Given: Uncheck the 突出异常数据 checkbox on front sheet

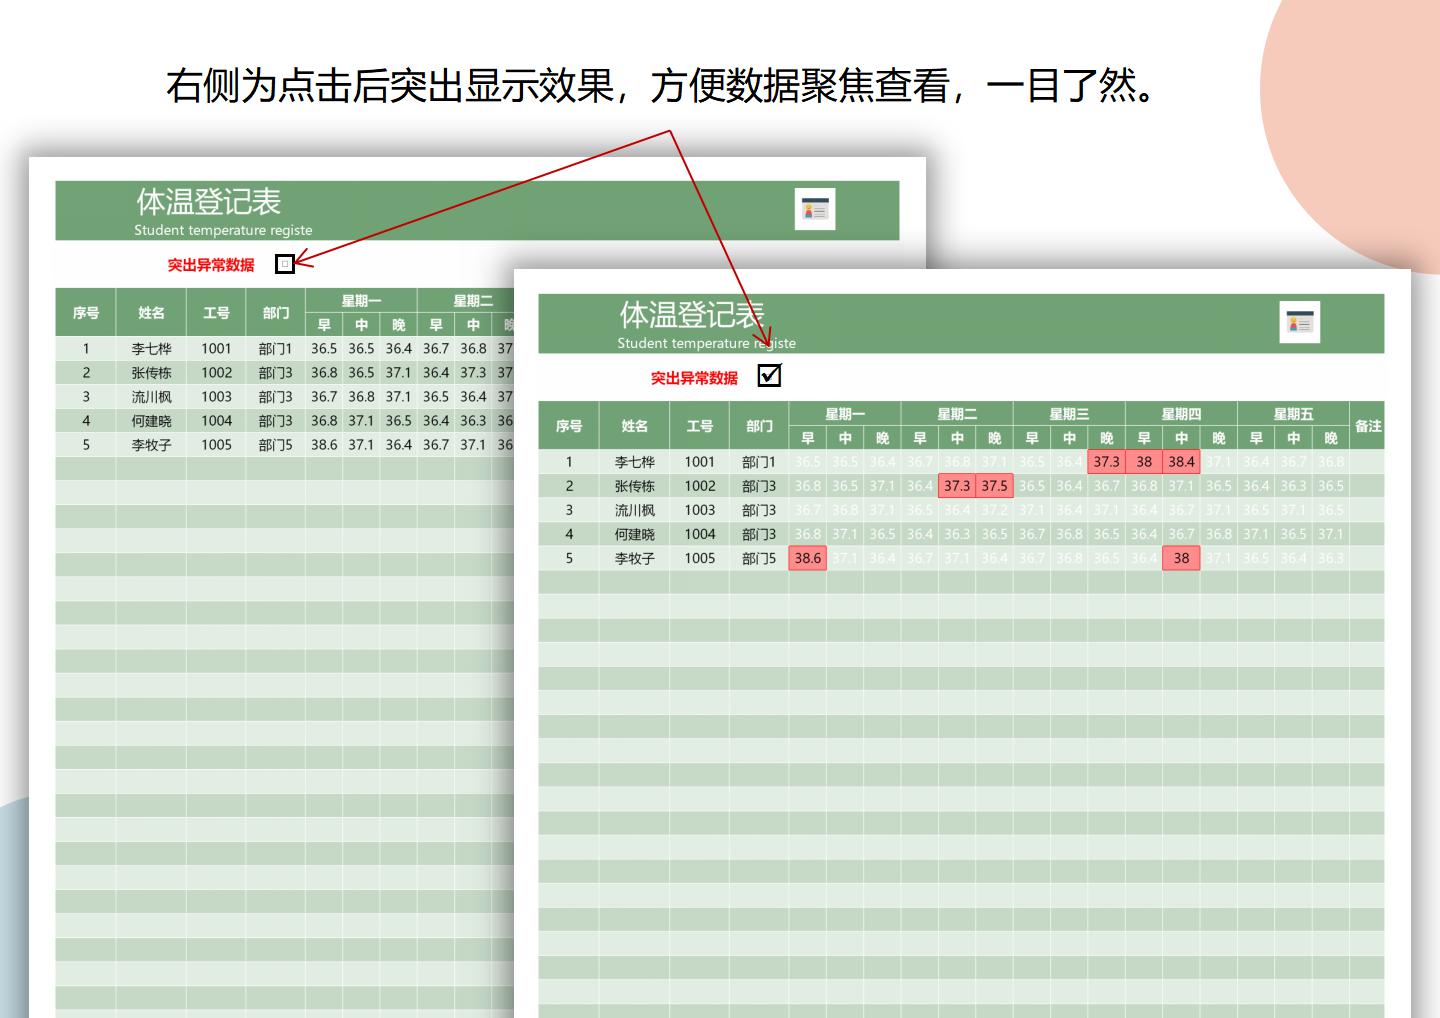Looking at the screenshot, I should pyautogui.click(x=769, y=375).
